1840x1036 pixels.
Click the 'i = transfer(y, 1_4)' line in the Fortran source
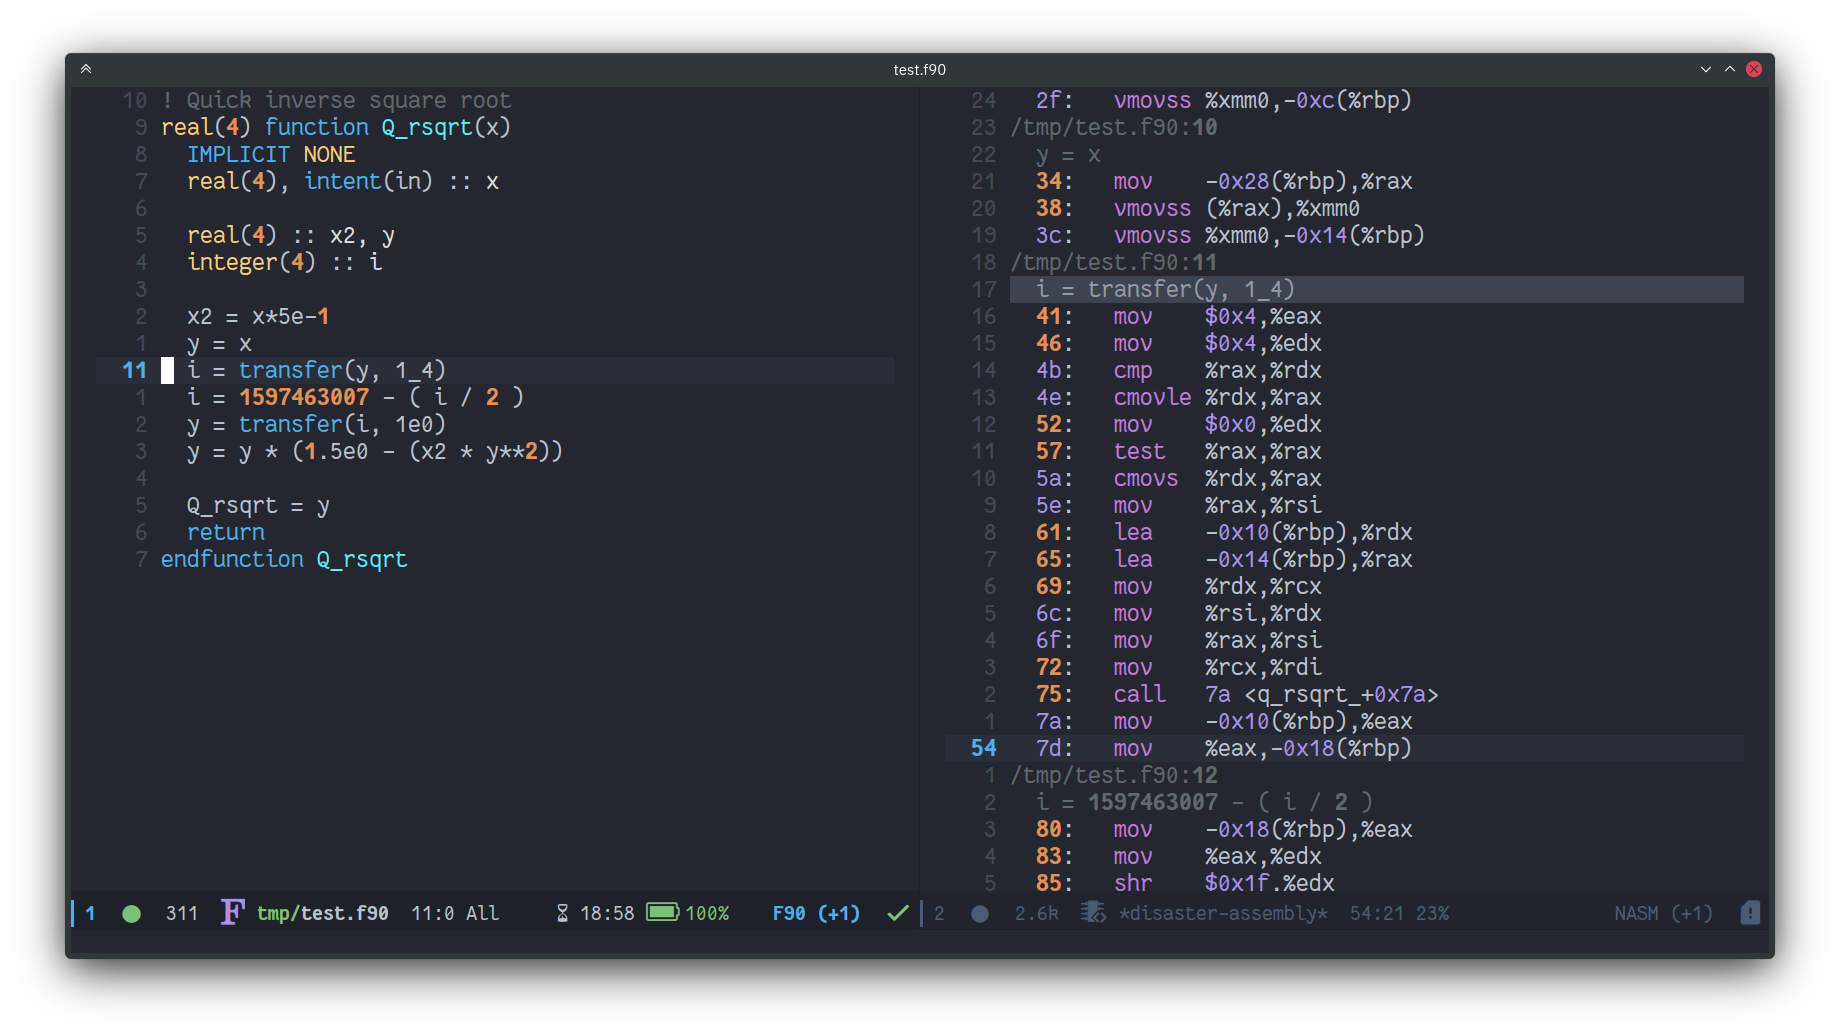(316, 370)
